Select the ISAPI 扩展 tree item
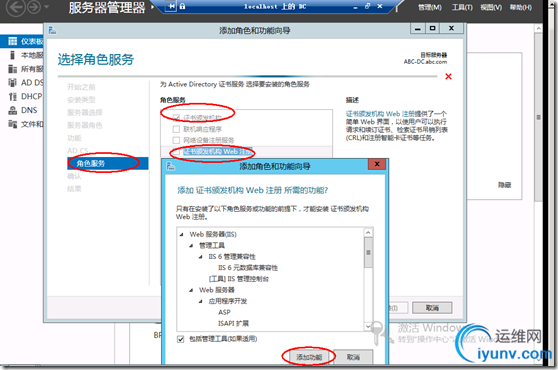 click(233, 323)
